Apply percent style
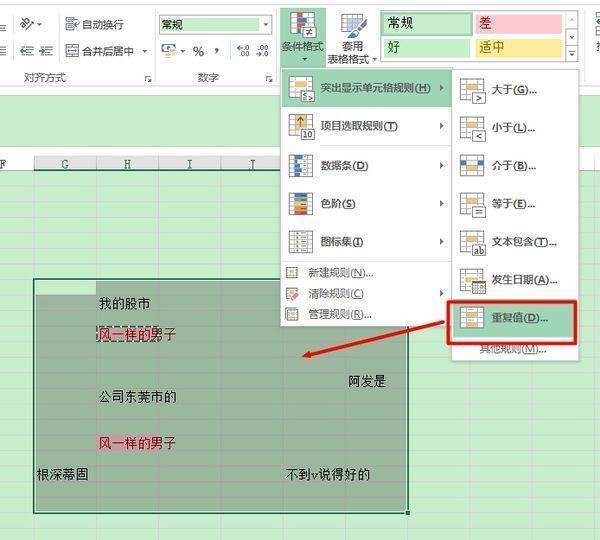The height and width of the screenshot is (540, 600). [199, 51]
